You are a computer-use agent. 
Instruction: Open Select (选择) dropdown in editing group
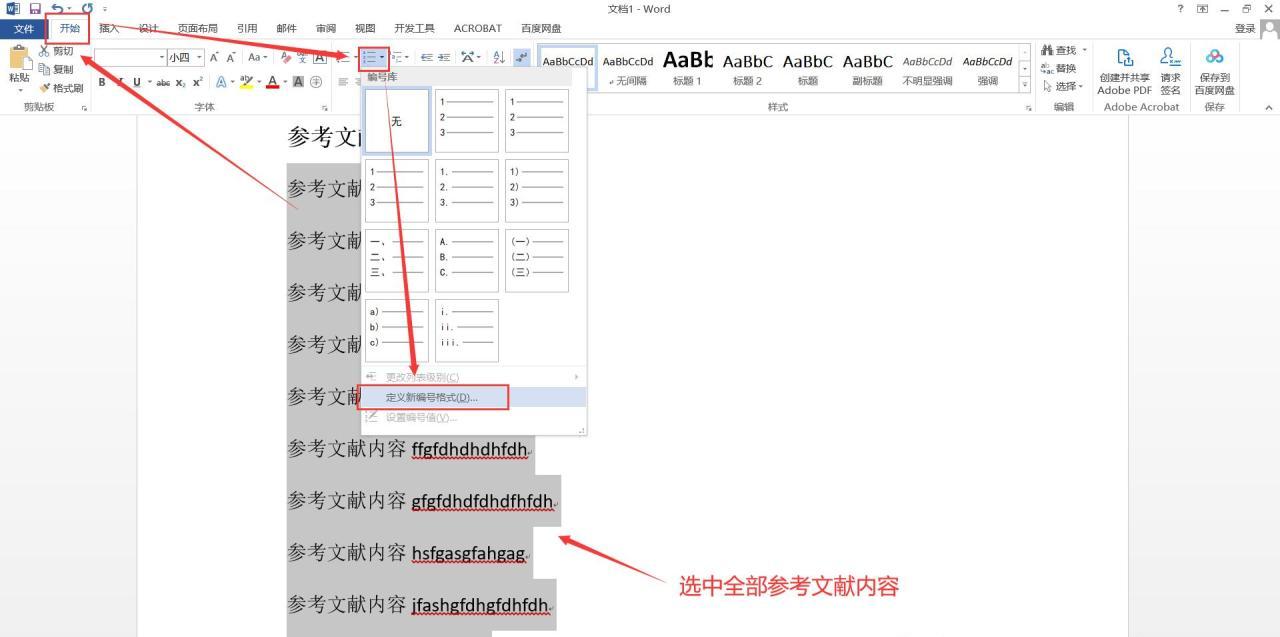click(1064, 86)
